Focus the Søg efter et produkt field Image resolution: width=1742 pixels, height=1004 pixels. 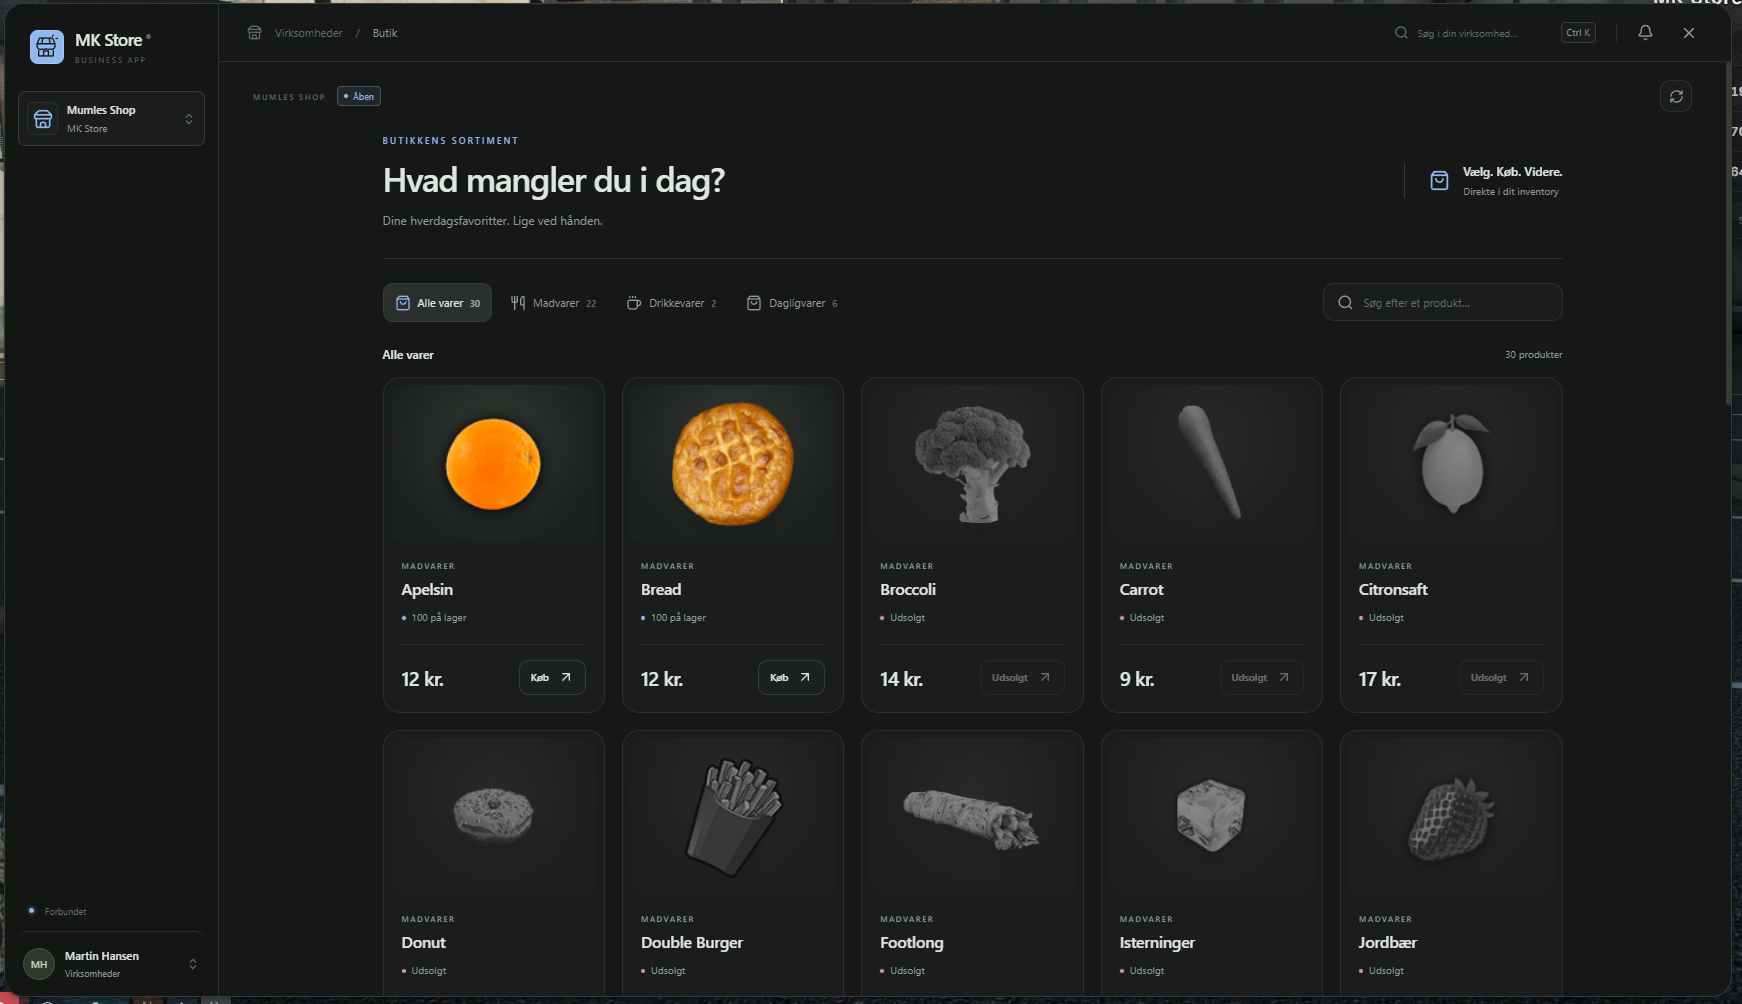point(1442,303)
